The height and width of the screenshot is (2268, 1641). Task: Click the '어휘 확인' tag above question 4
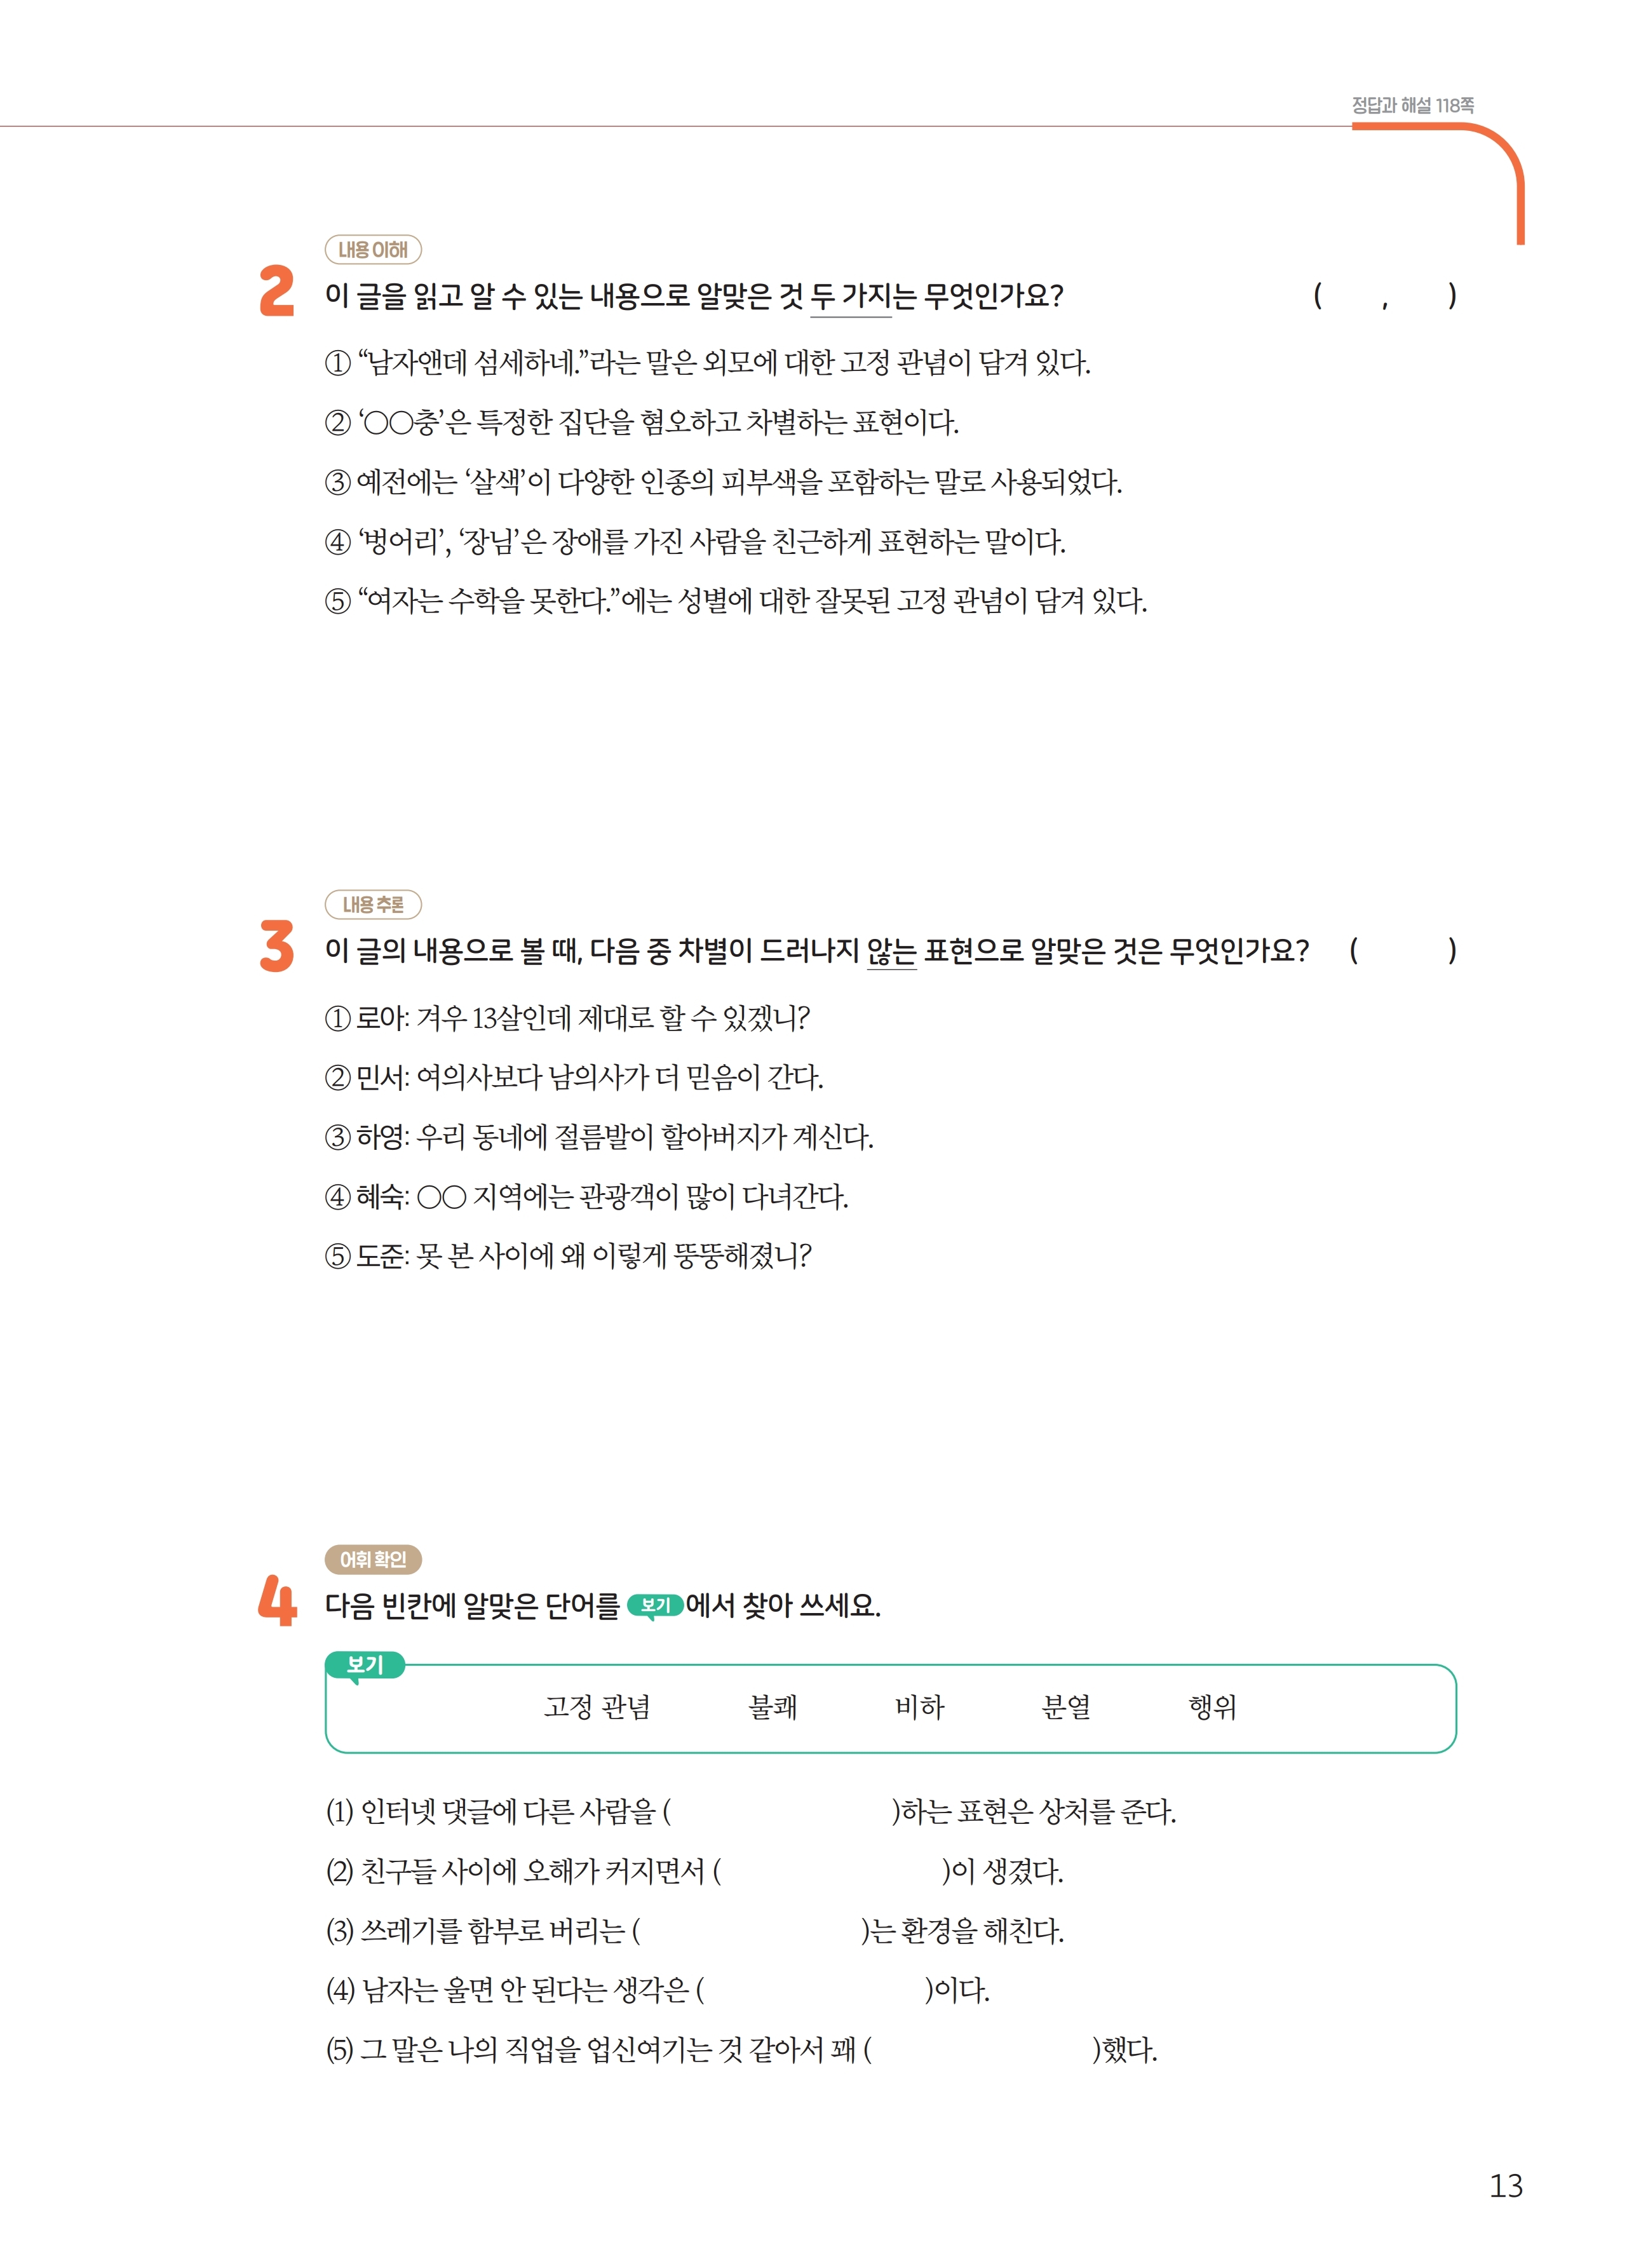click(372, 1559)
